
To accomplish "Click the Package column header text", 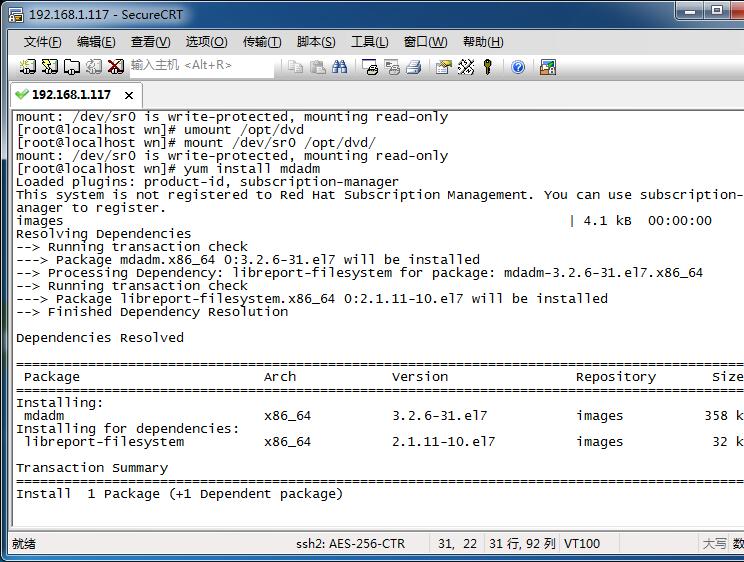I will pyautogui.click(x=52, y=377).
